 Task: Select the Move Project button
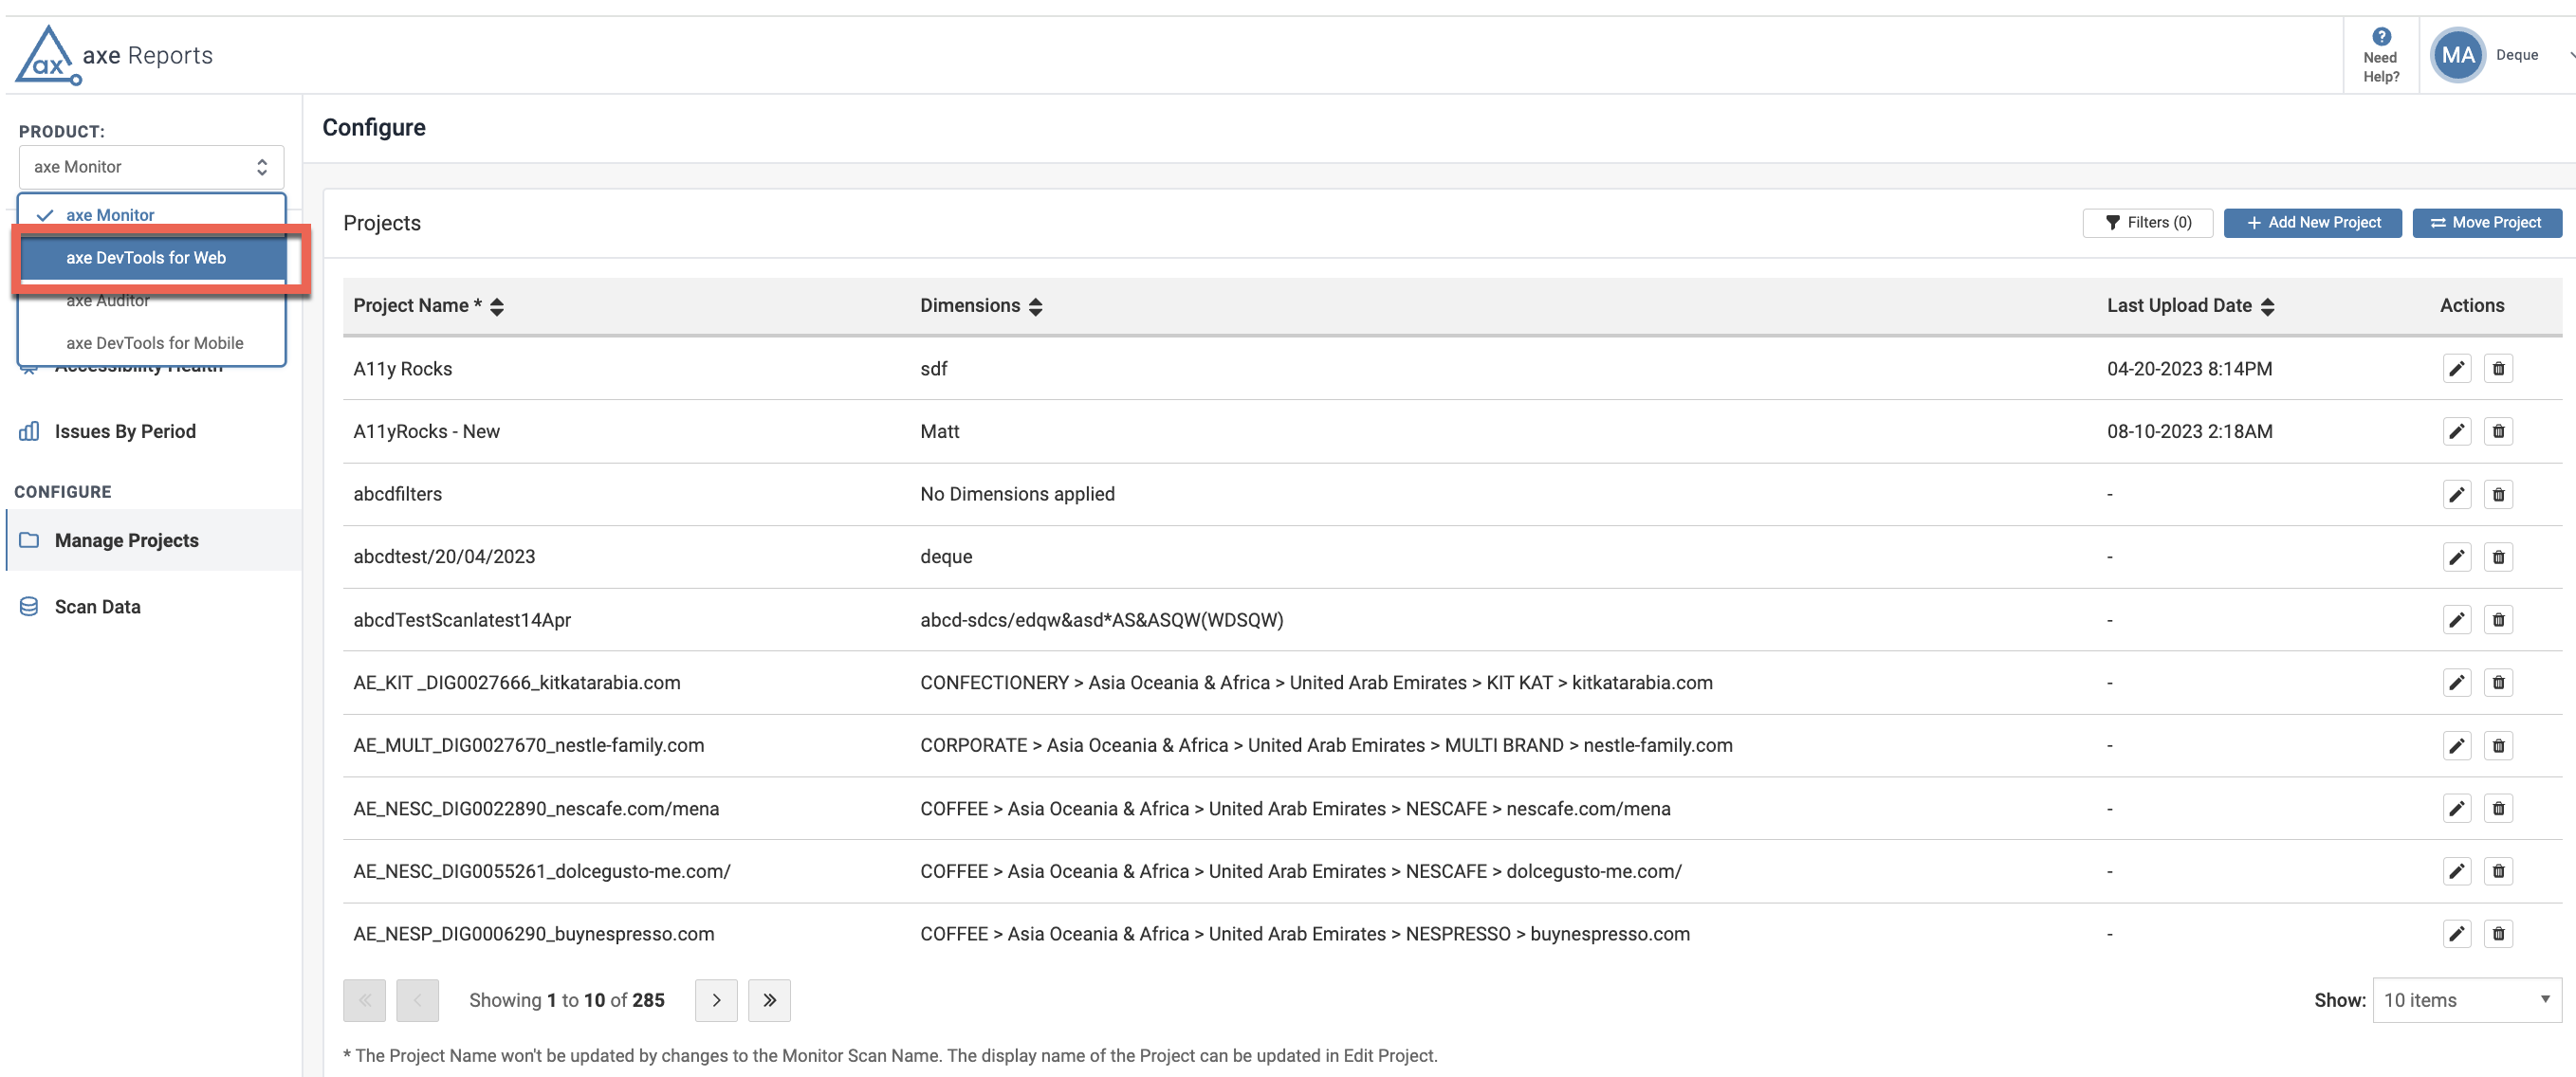2487,222
